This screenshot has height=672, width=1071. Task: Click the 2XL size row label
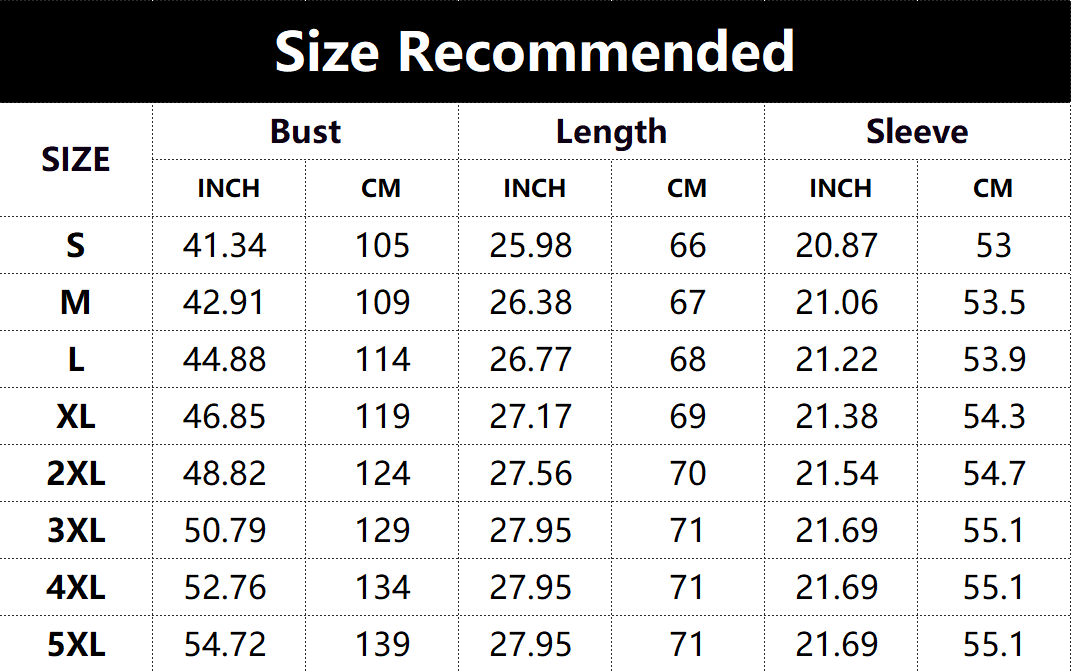pyautogui.click(x=76, y=473)
